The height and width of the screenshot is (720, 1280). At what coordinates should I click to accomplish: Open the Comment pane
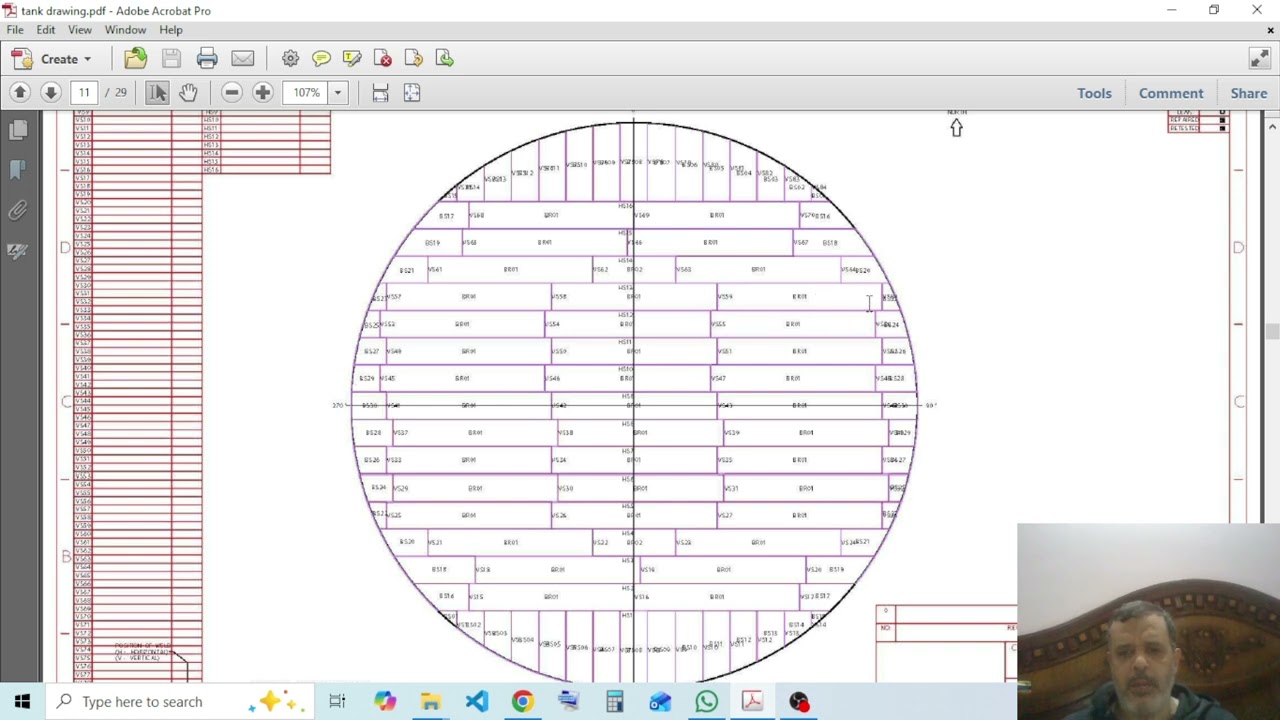point(1171,93)
